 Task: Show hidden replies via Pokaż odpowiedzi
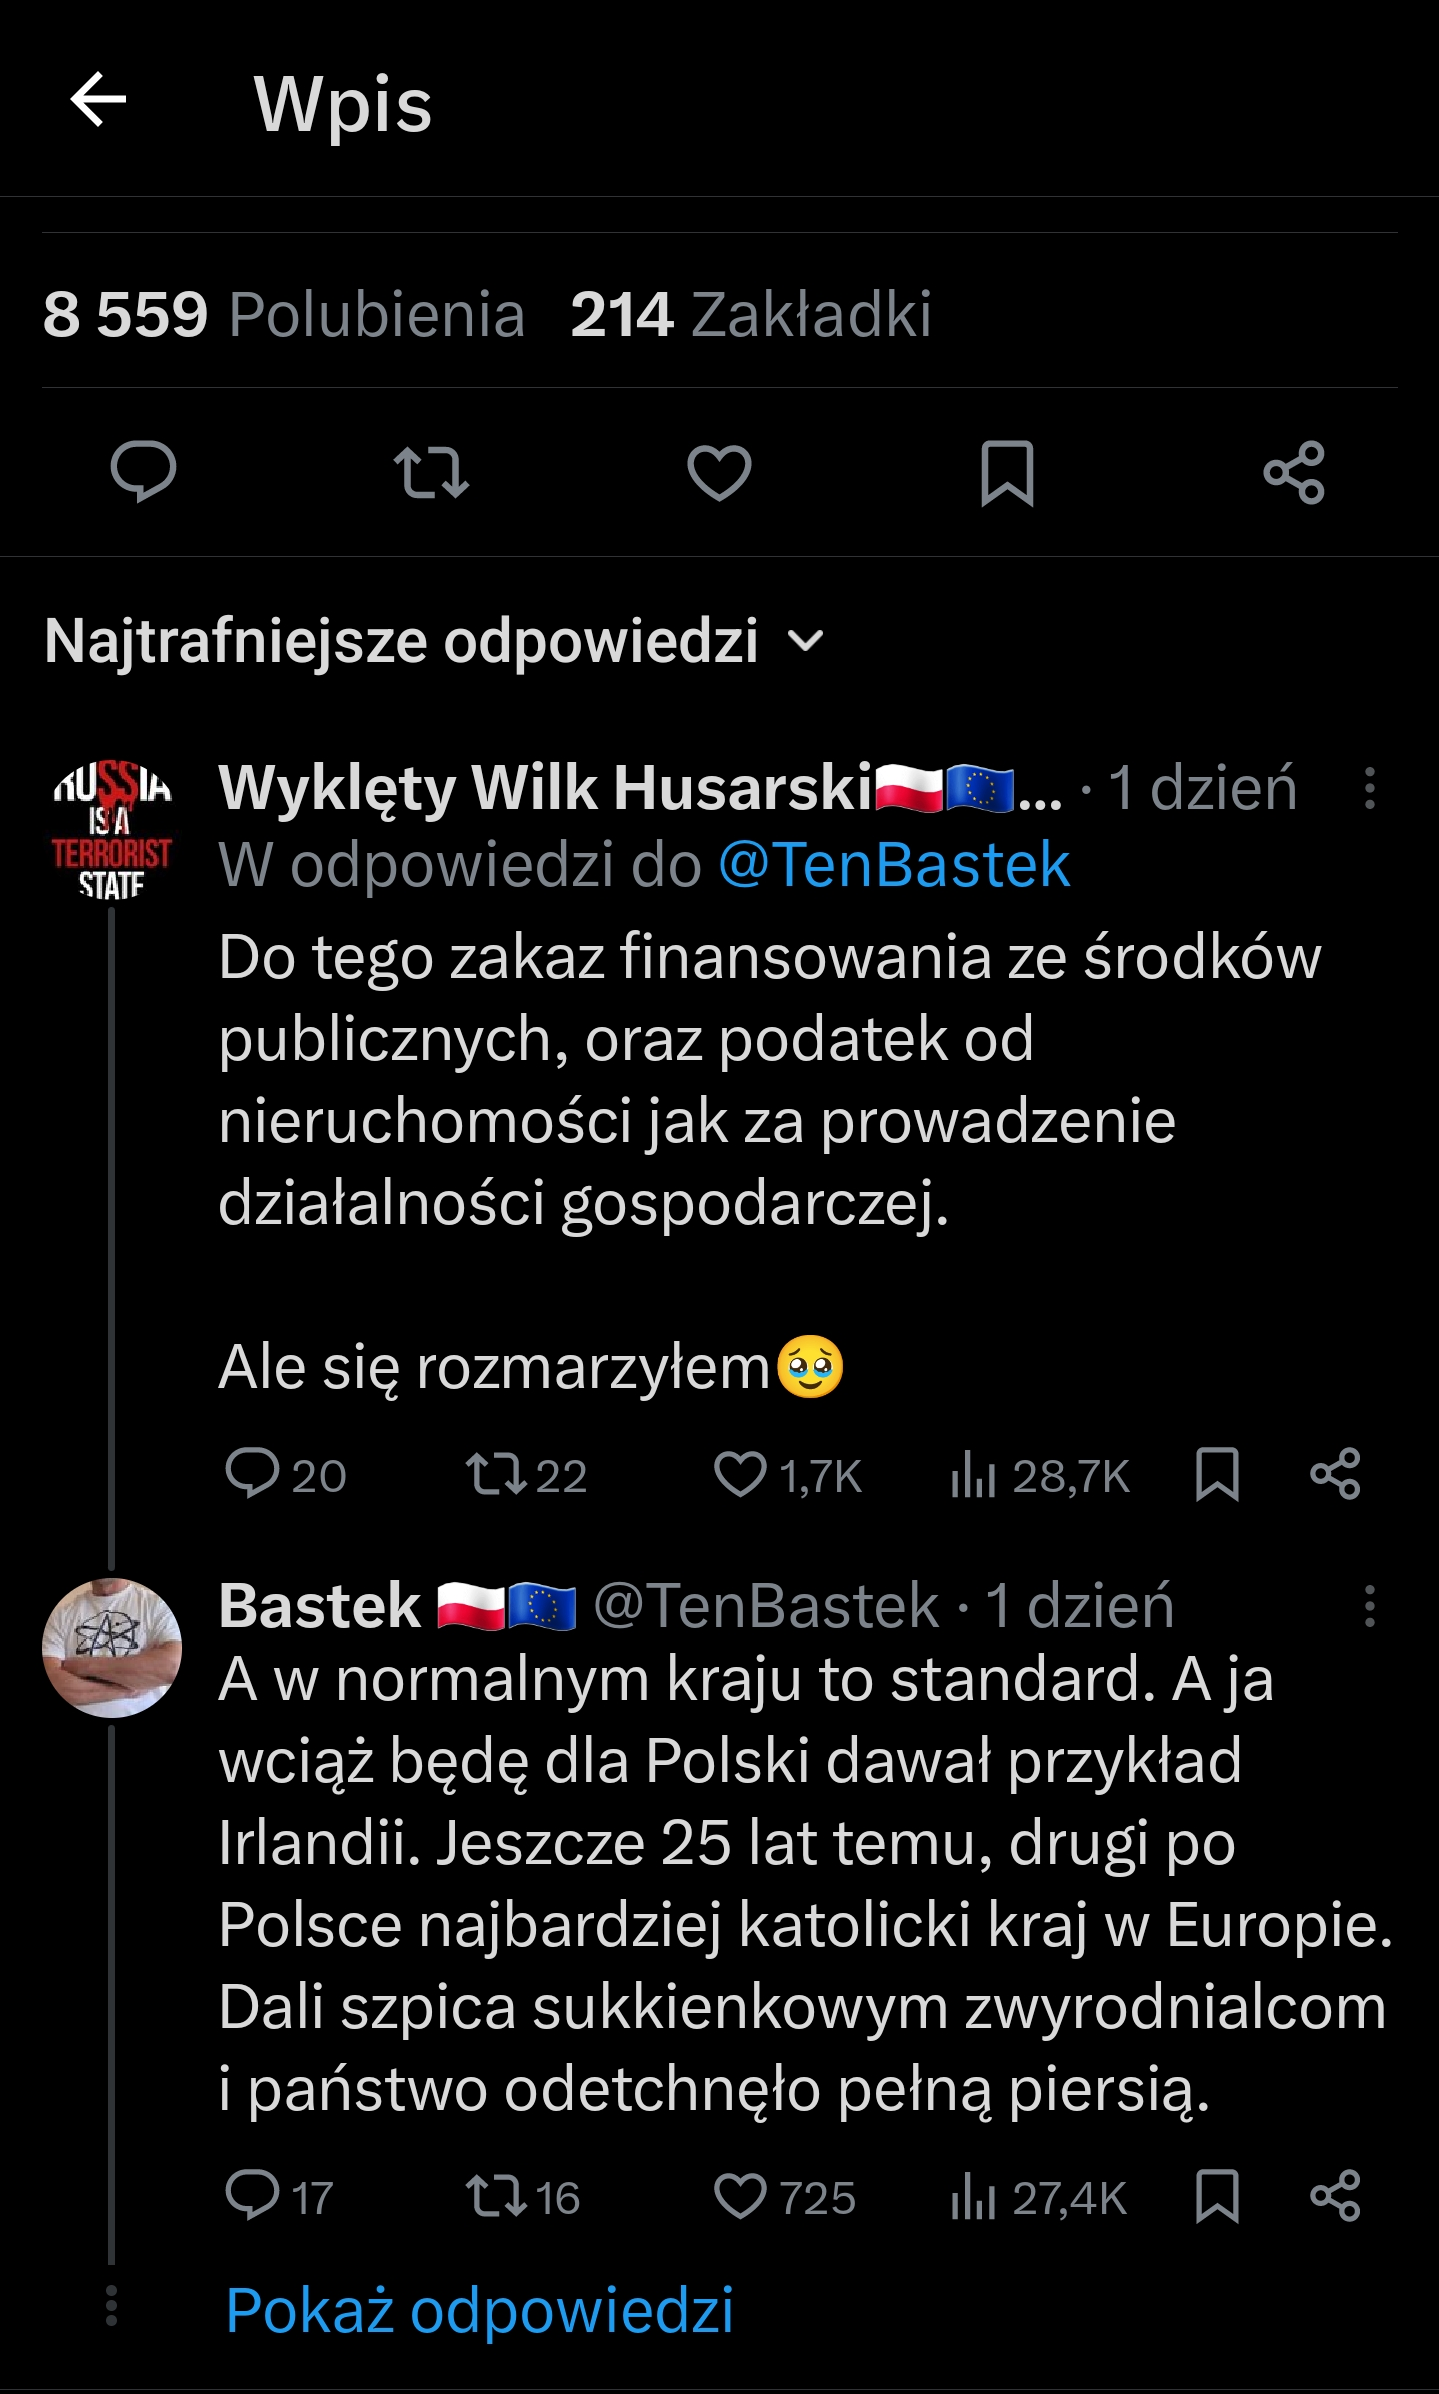[x=480, y=2311]
